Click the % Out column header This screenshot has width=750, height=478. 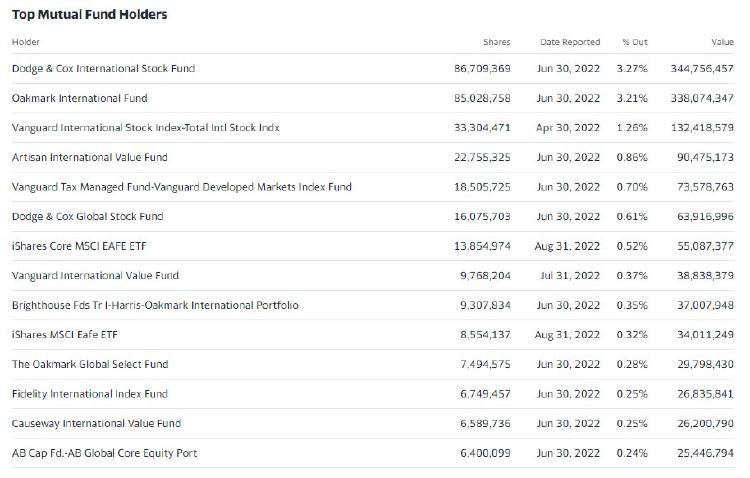[634, 42]
